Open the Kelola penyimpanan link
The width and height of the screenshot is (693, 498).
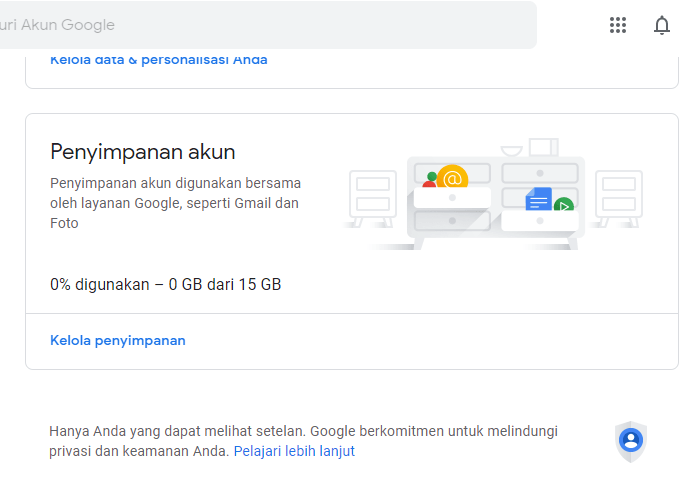pos(118,340)
